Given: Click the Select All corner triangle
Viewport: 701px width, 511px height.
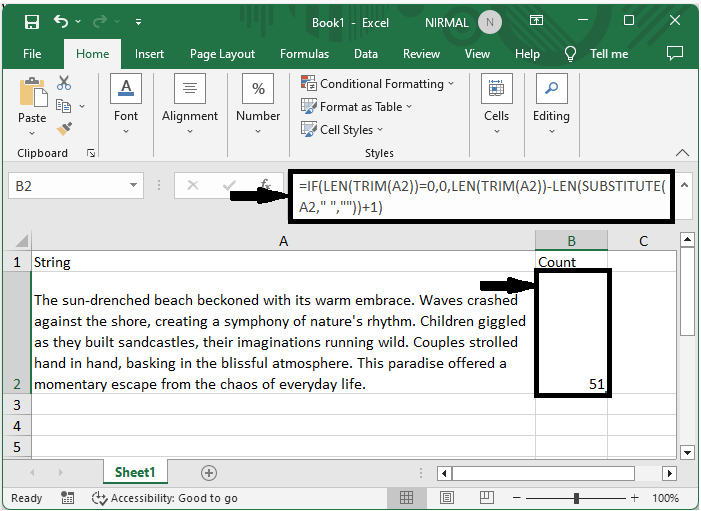Looking at the screenshot, I should click(x=21, y=240).
